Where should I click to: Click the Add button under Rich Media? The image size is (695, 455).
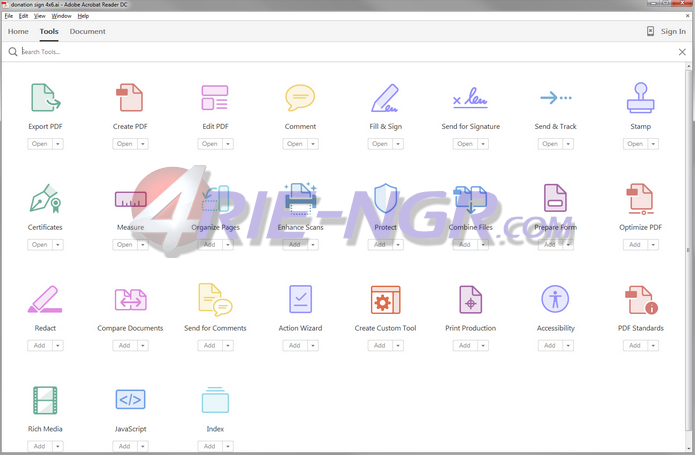[39, 446]
